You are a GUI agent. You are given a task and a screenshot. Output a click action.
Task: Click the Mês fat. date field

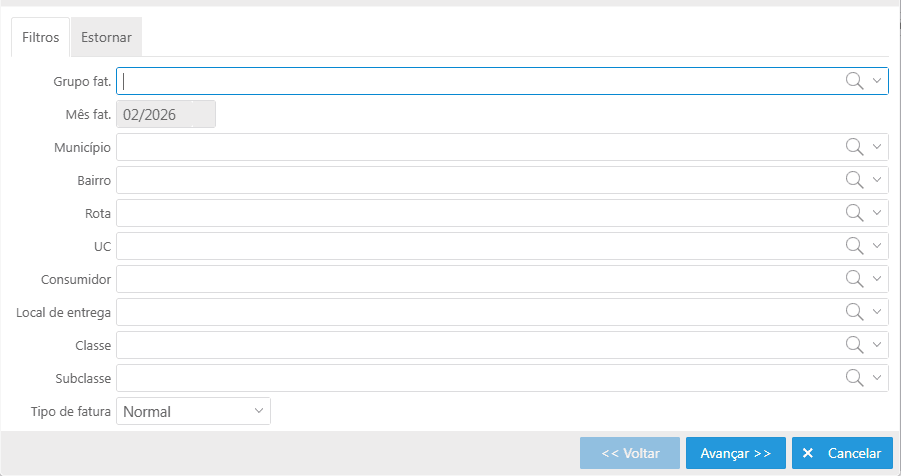coord(166,114)
